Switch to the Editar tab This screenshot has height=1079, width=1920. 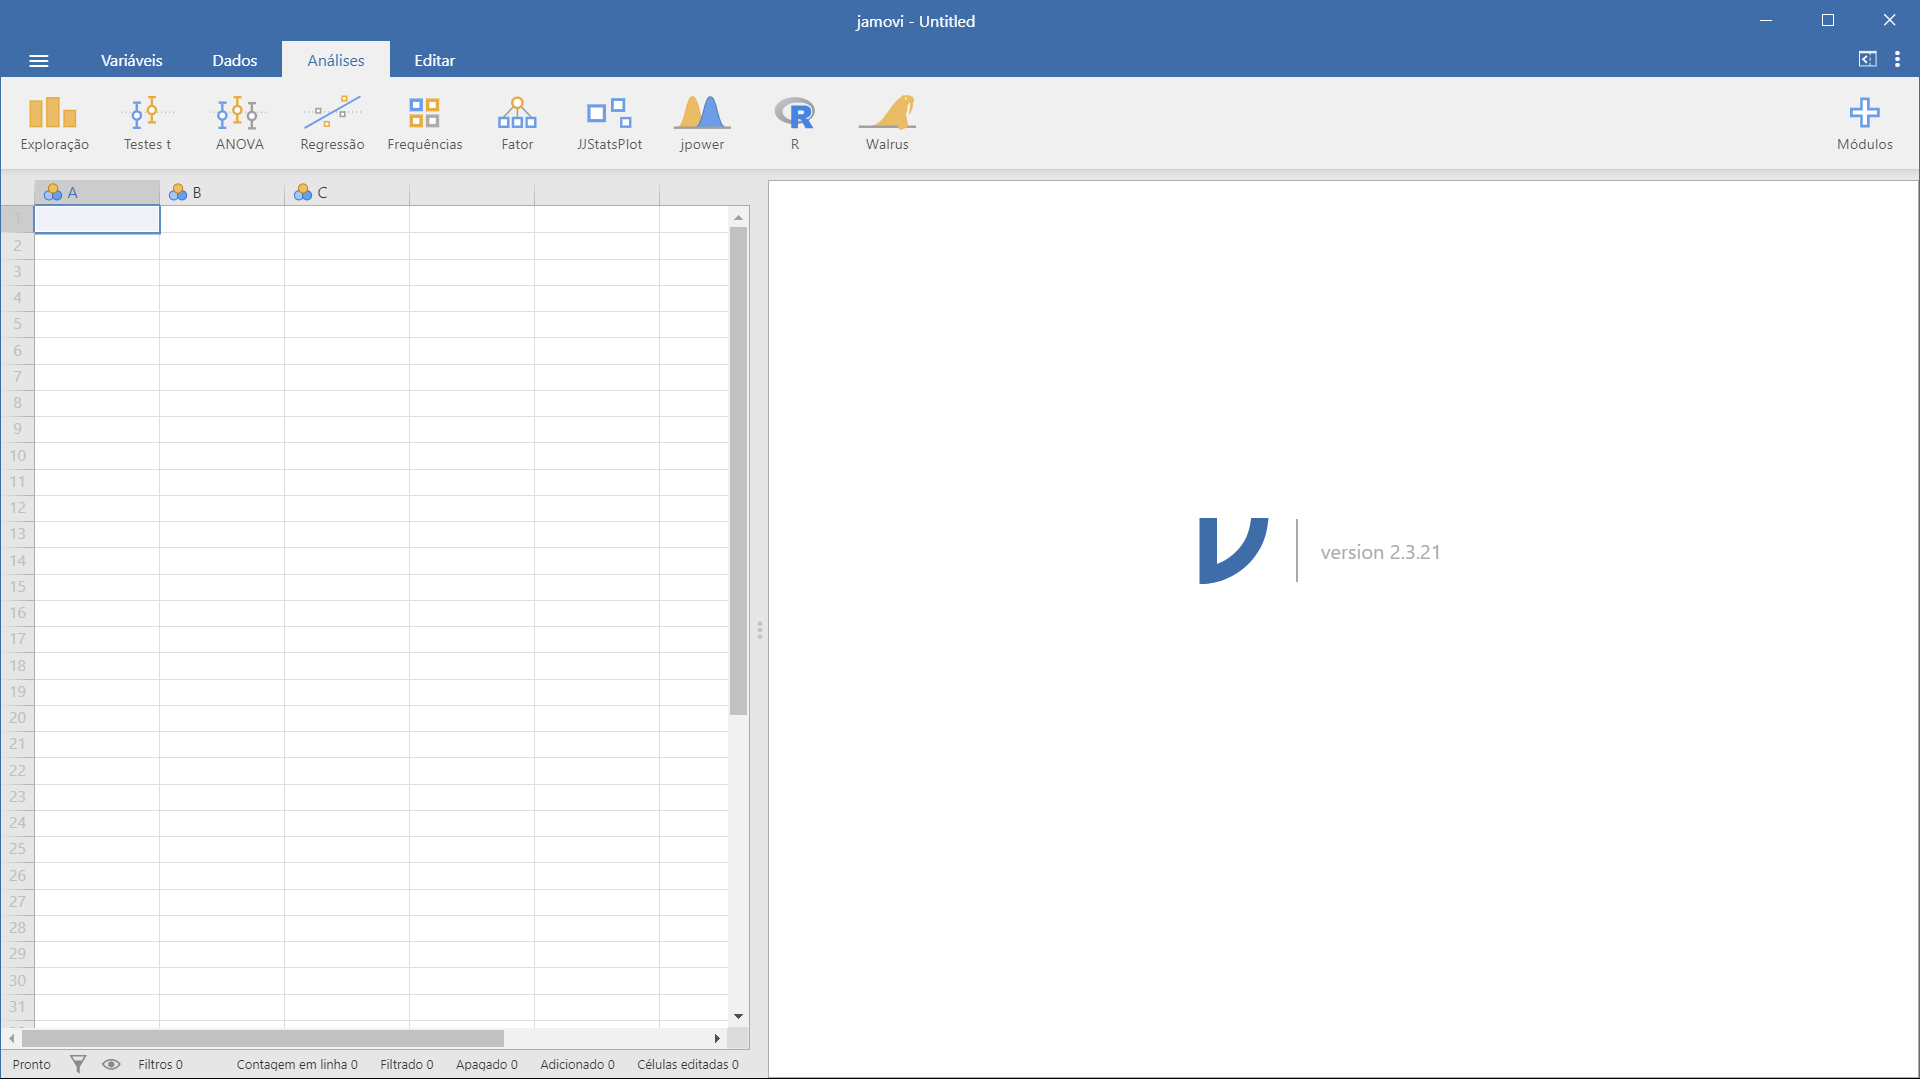click(x=435, y=60)
